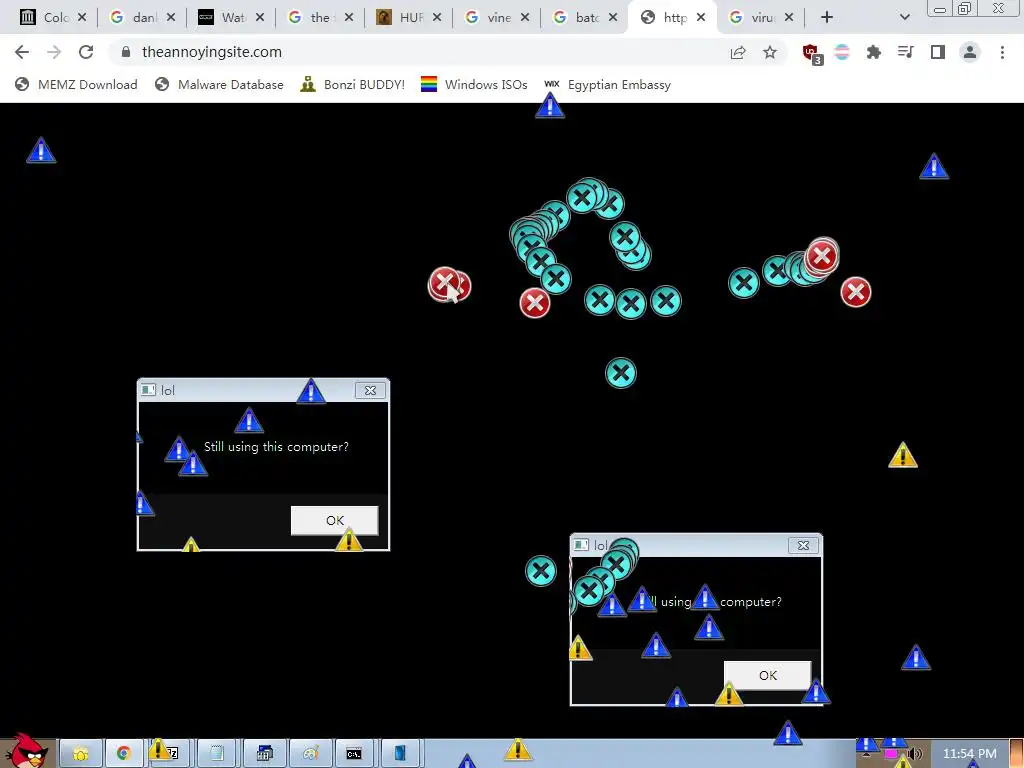Open the Bonzi BUDDY! bookmark
1024x768 pixels.
pyautogui.click(x=353, y=84)
